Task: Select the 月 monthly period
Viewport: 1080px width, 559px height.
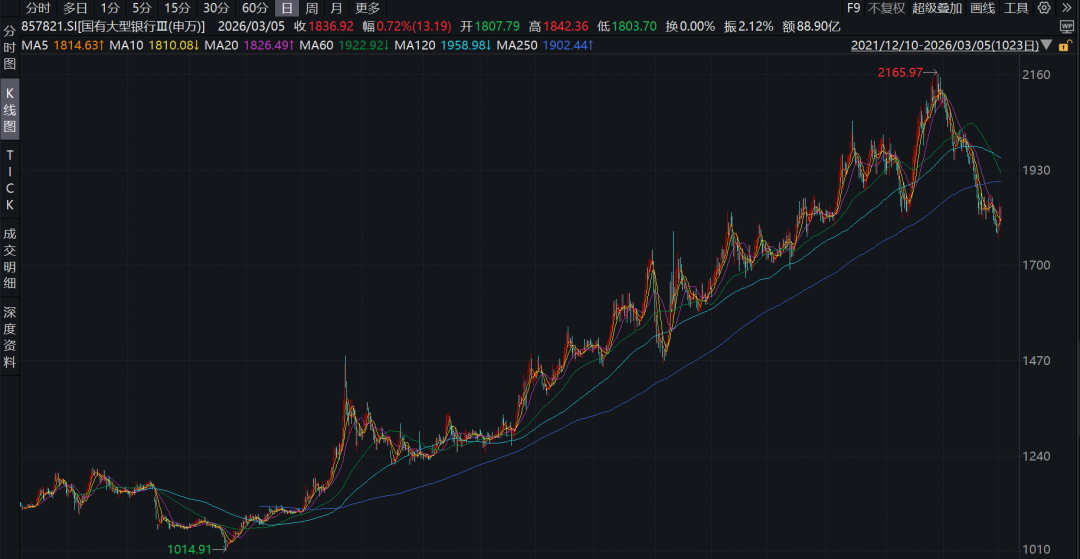Action: click(337, 8)
